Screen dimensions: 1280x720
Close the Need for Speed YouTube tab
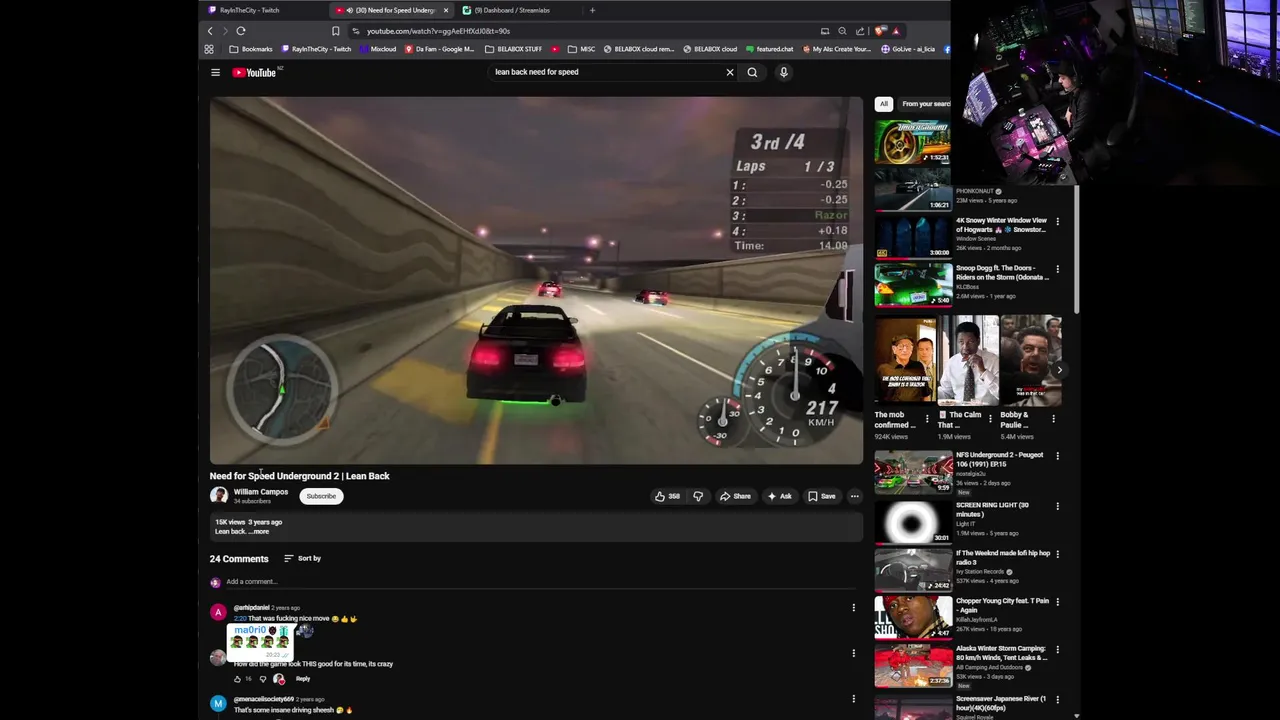[446, 10]
